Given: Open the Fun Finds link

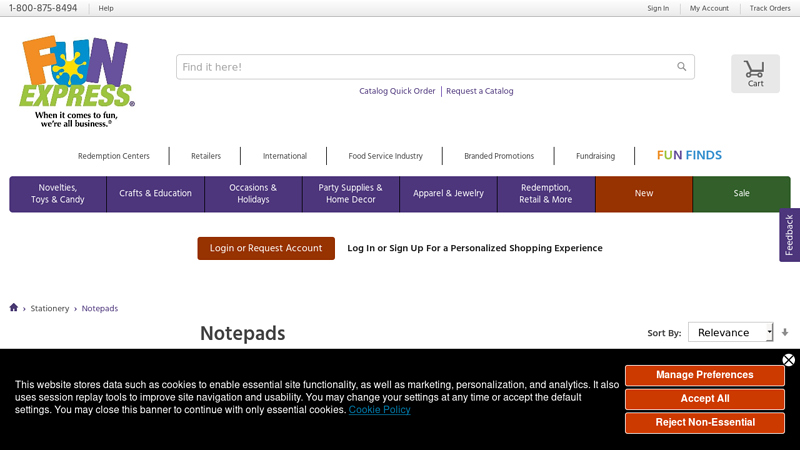Looking at the screenshot, I should (x=689, y=156).
